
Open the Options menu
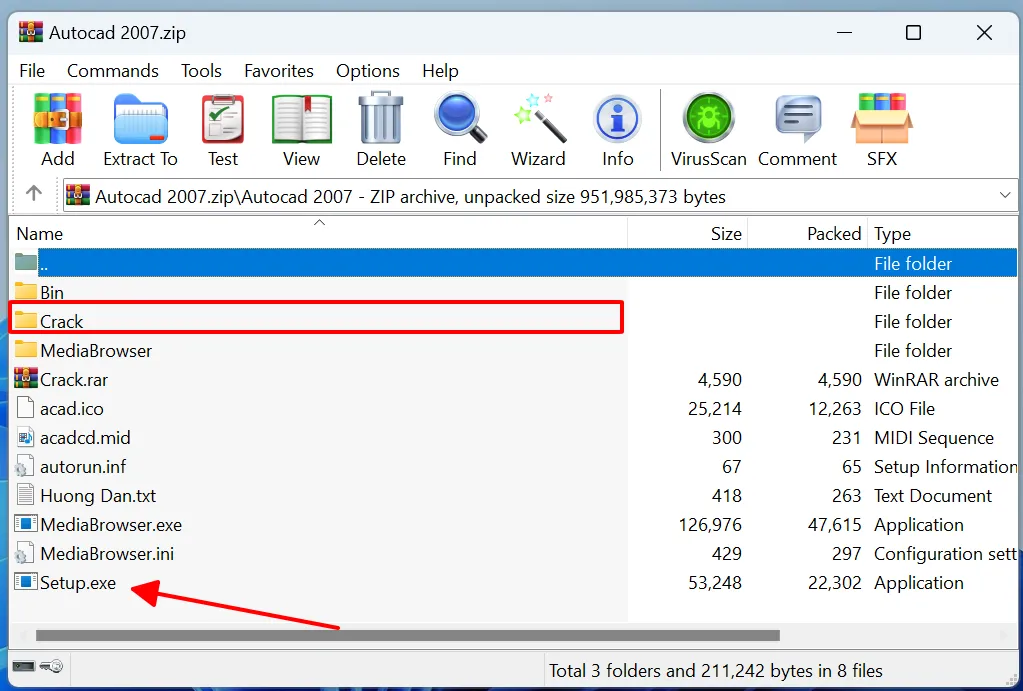(x=367, y=71)
